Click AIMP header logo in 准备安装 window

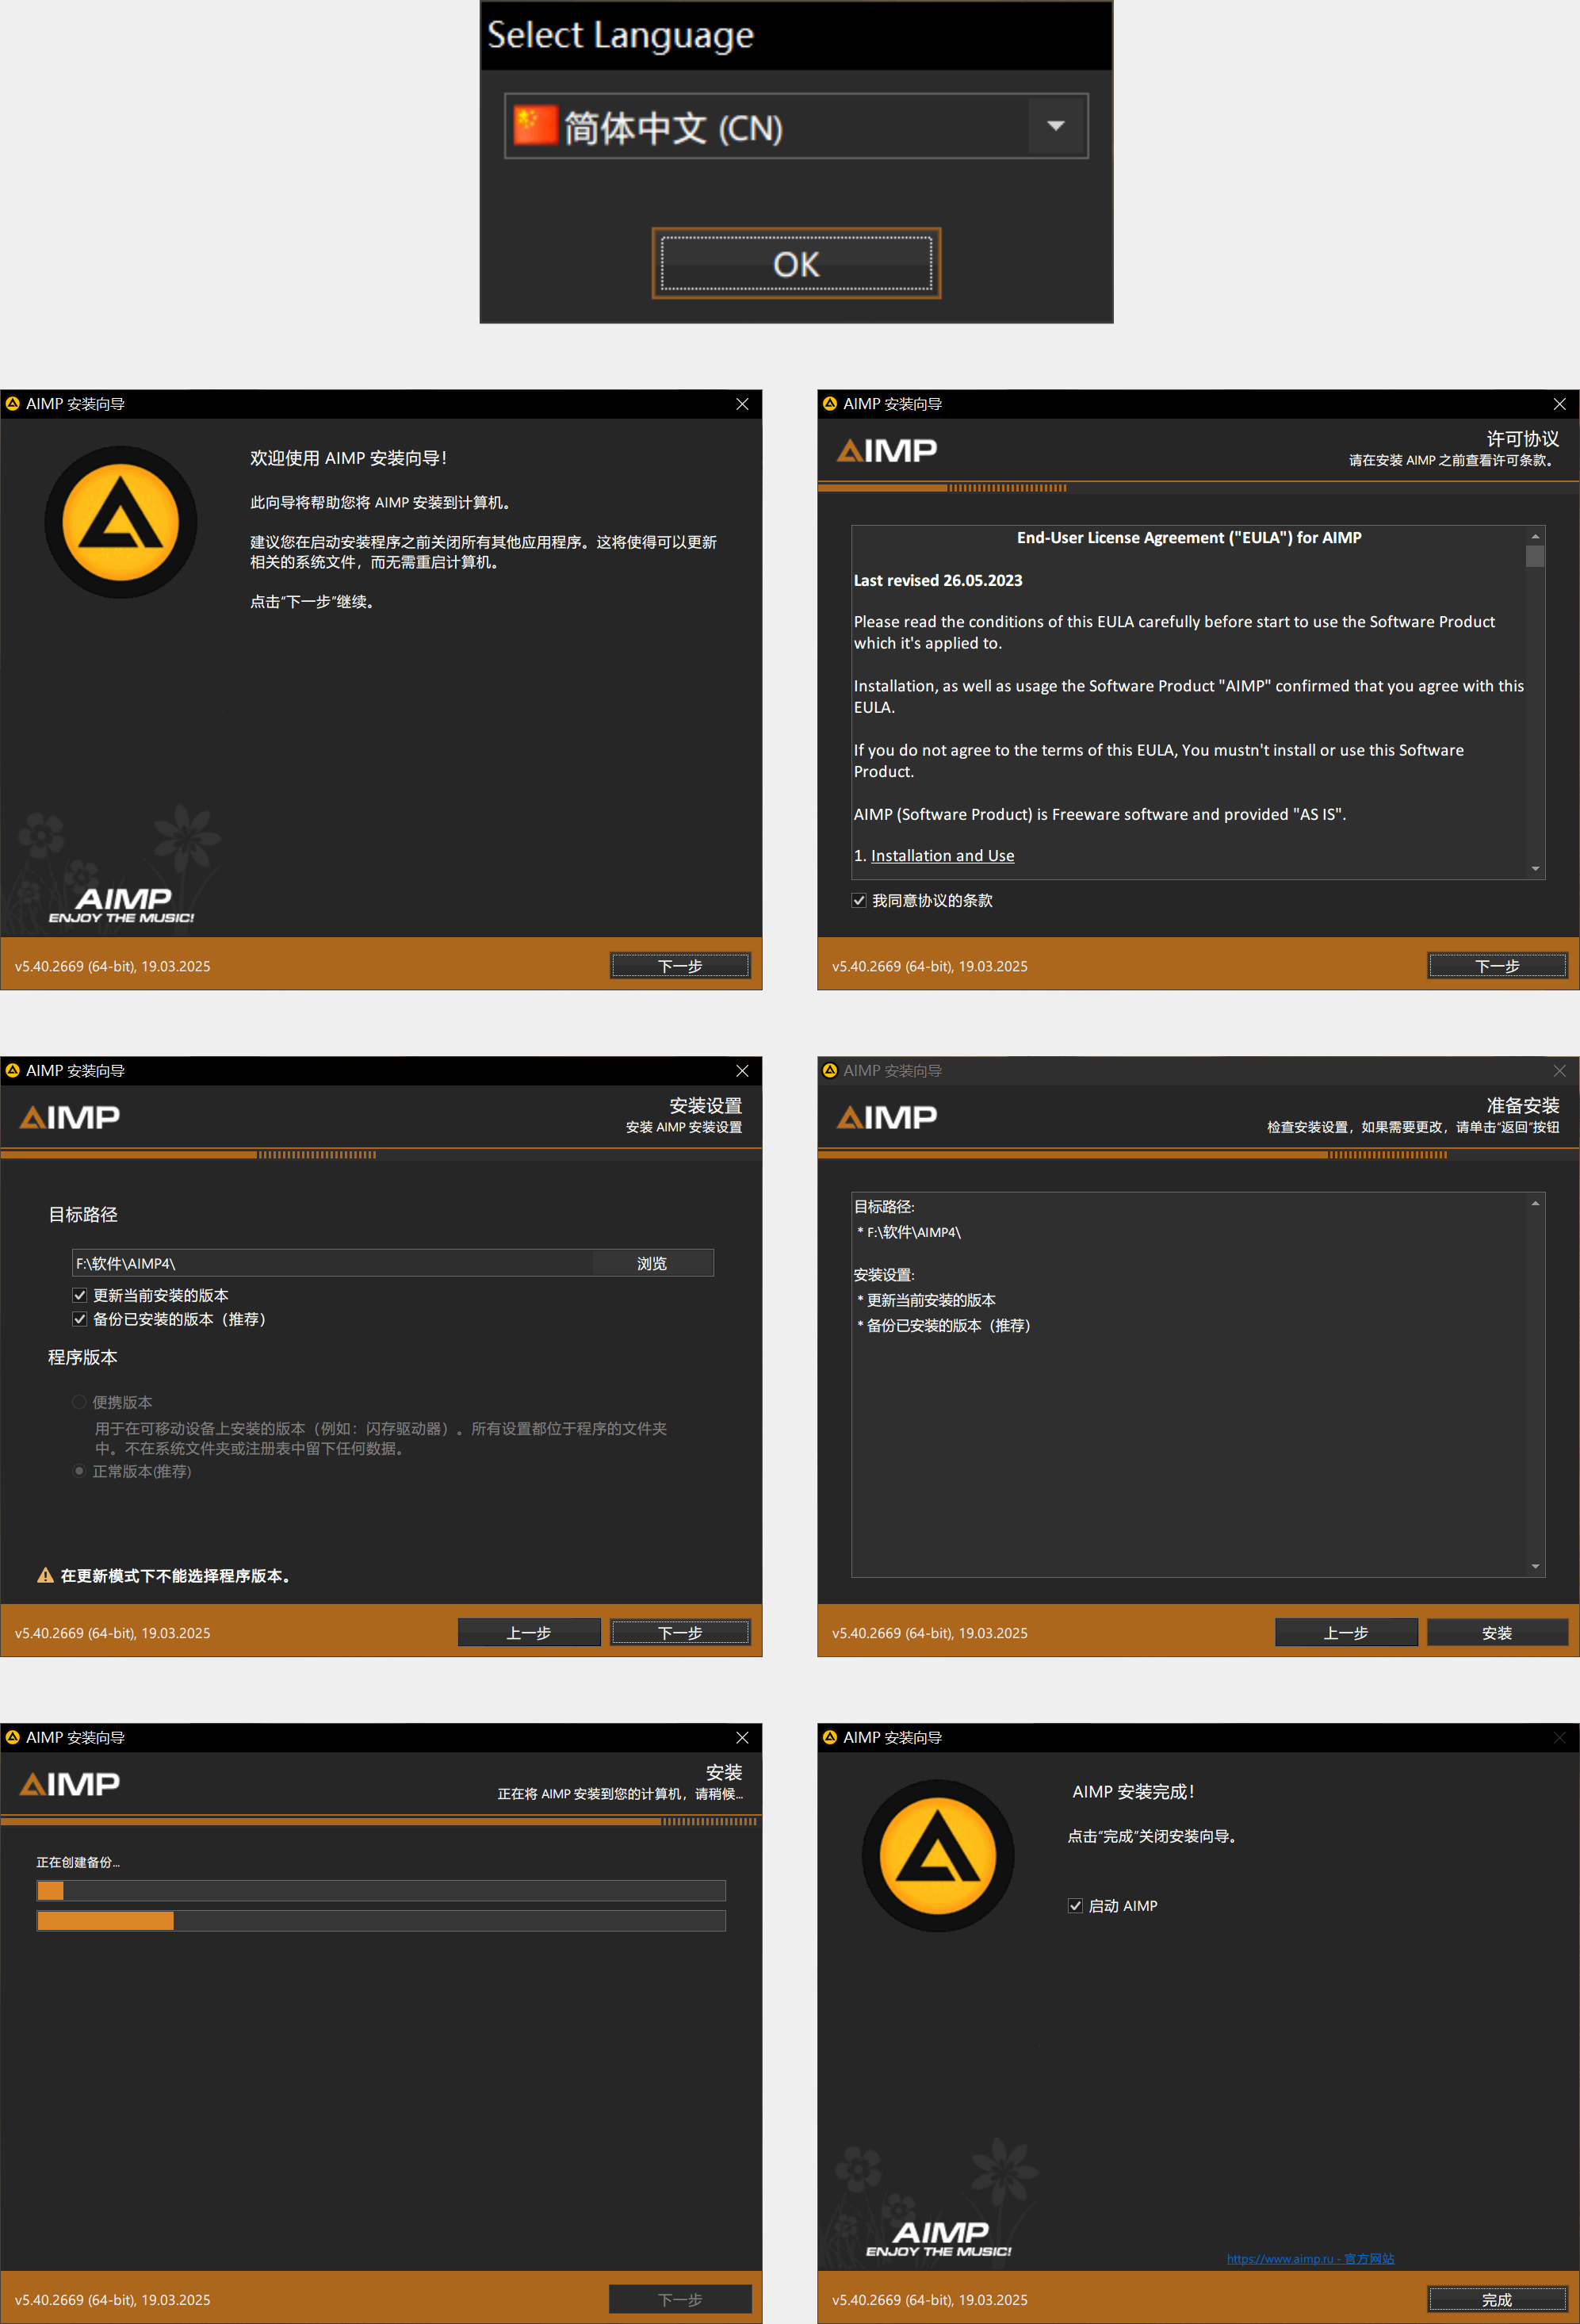tap(886, 1118)
